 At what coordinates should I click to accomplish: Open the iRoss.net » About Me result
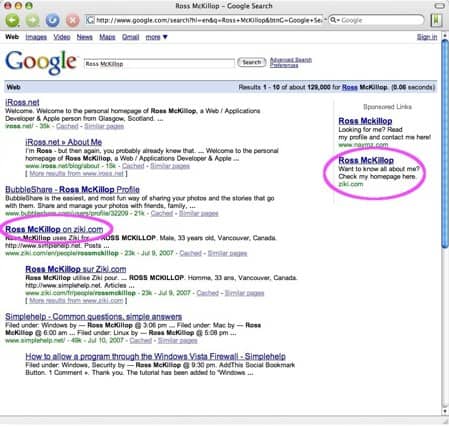coord(64,142)
